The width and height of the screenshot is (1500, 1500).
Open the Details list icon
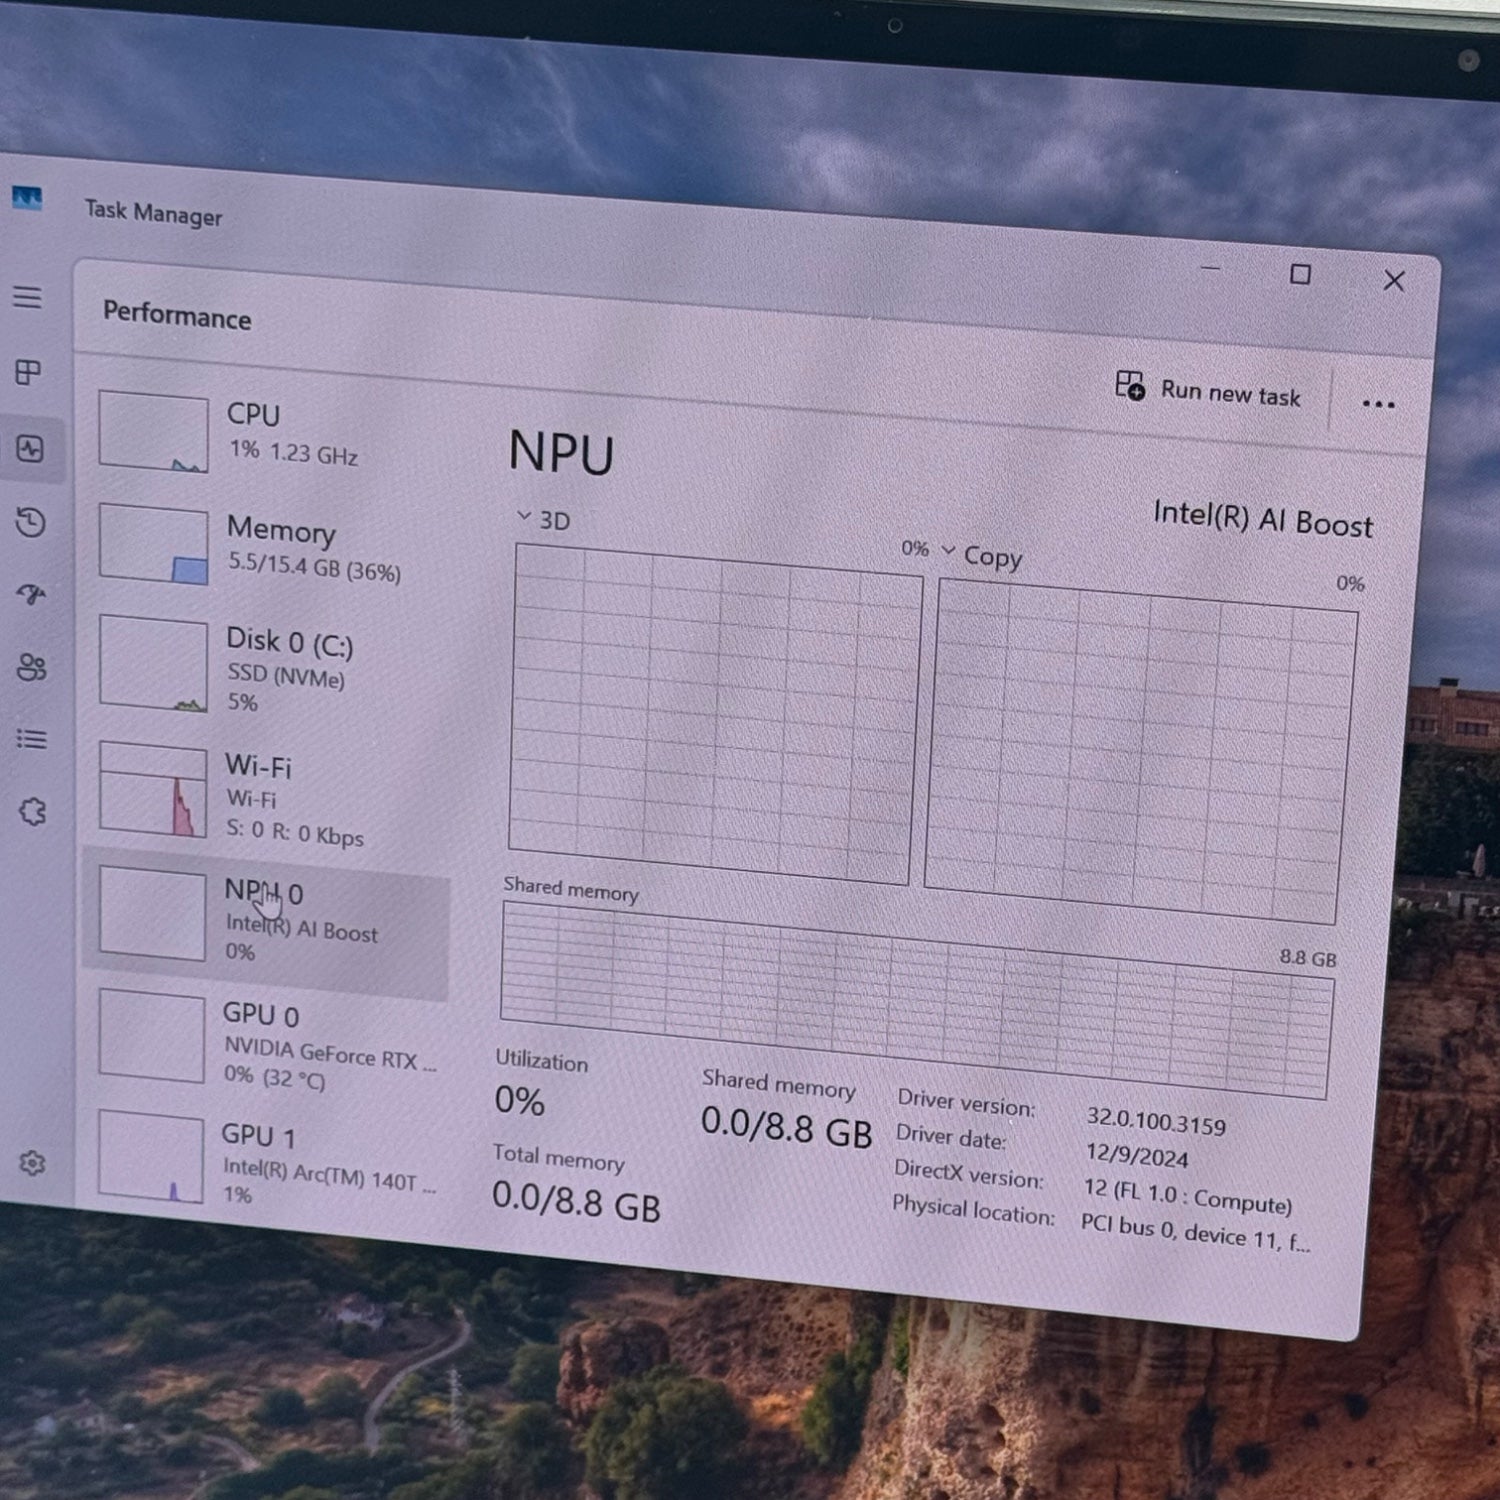[x=32, y=739]
